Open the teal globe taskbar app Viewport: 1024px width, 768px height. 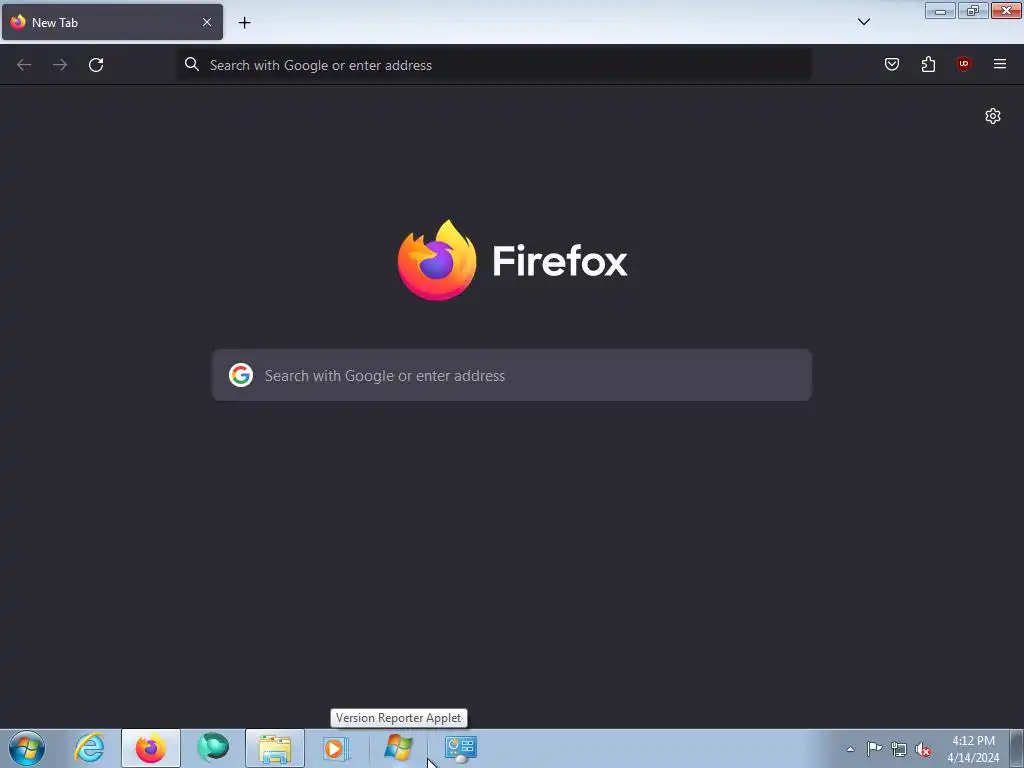213,748
